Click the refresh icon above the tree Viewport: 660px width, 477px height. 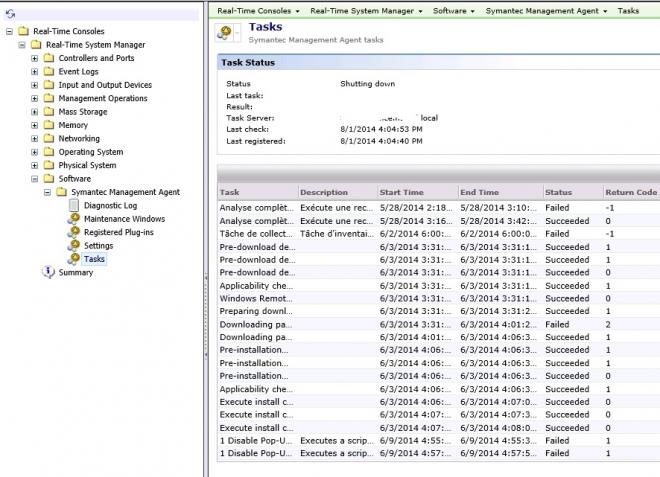10,14
